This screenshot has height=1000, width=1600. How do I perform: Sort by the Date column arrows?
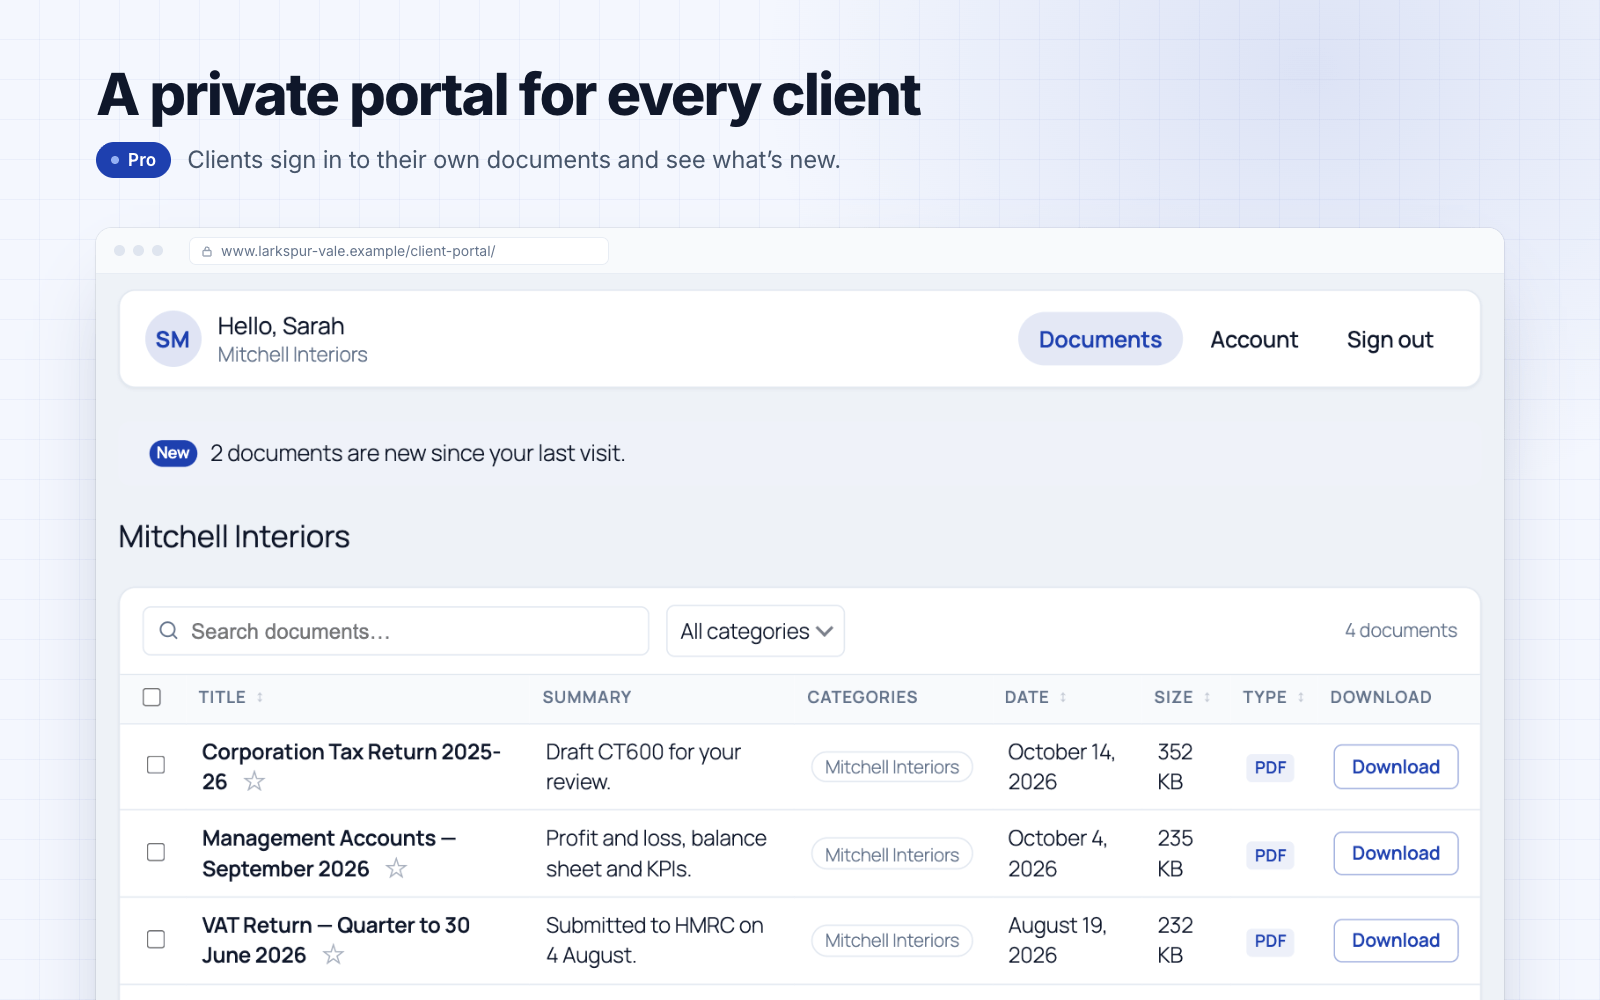coord(1063,697)
